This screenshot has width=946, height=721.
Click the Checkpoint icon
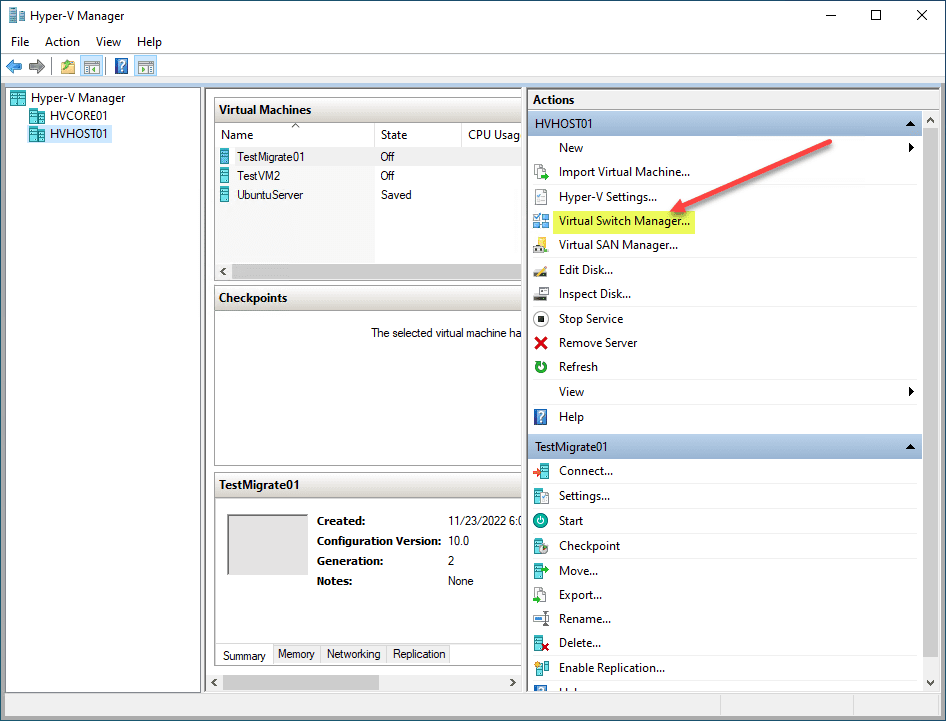(x=541, y=546)
